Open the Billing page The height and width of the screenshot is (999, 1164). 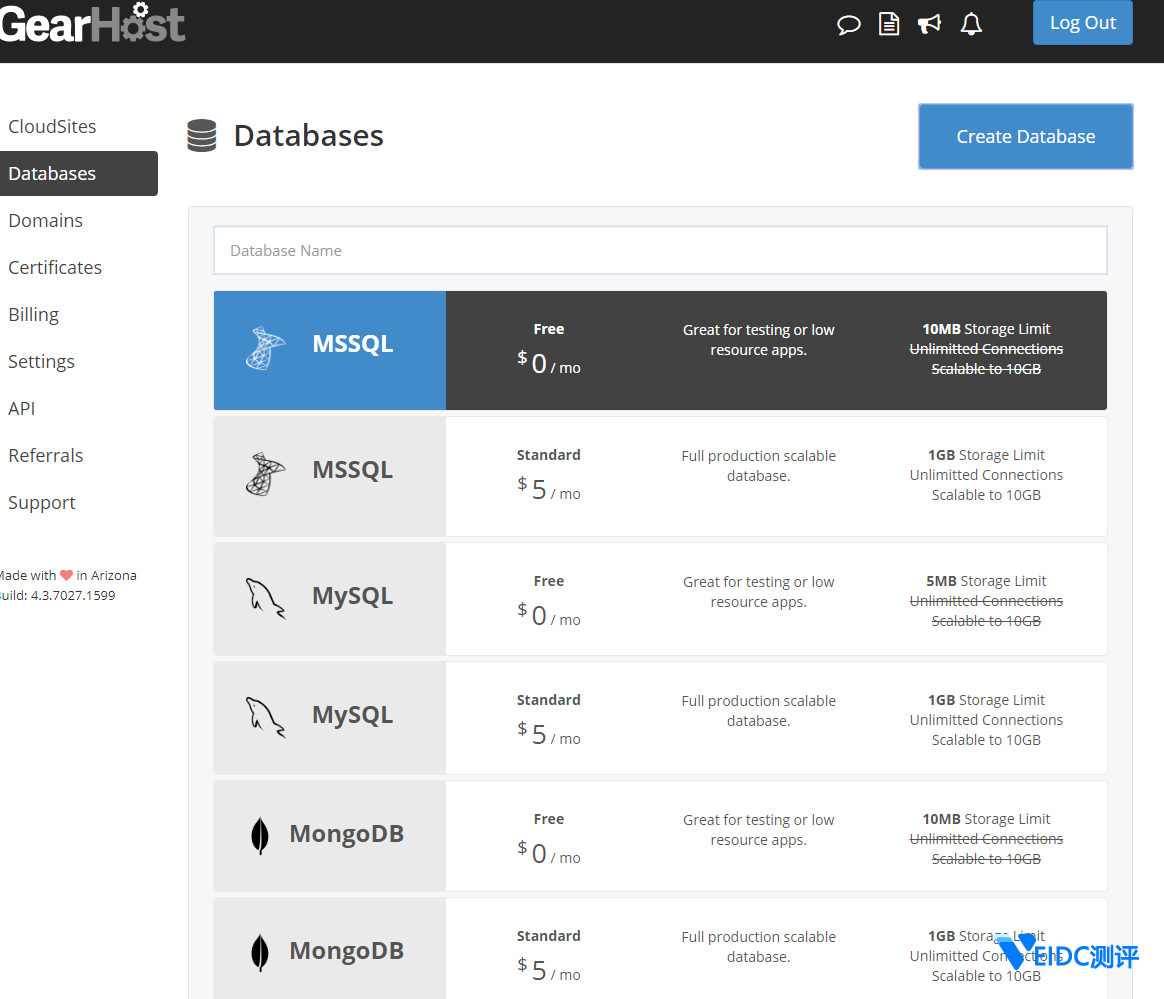click(33, 314)
